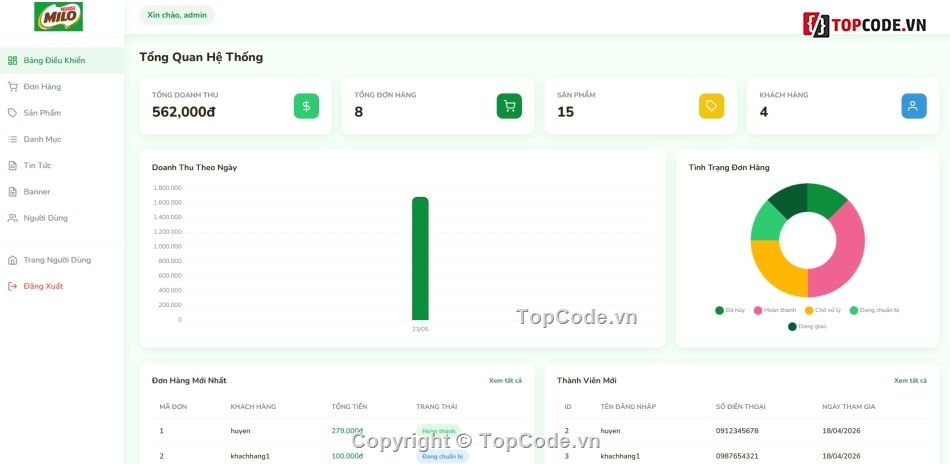Go to Sản Phẩm in the sidebar

62,113
